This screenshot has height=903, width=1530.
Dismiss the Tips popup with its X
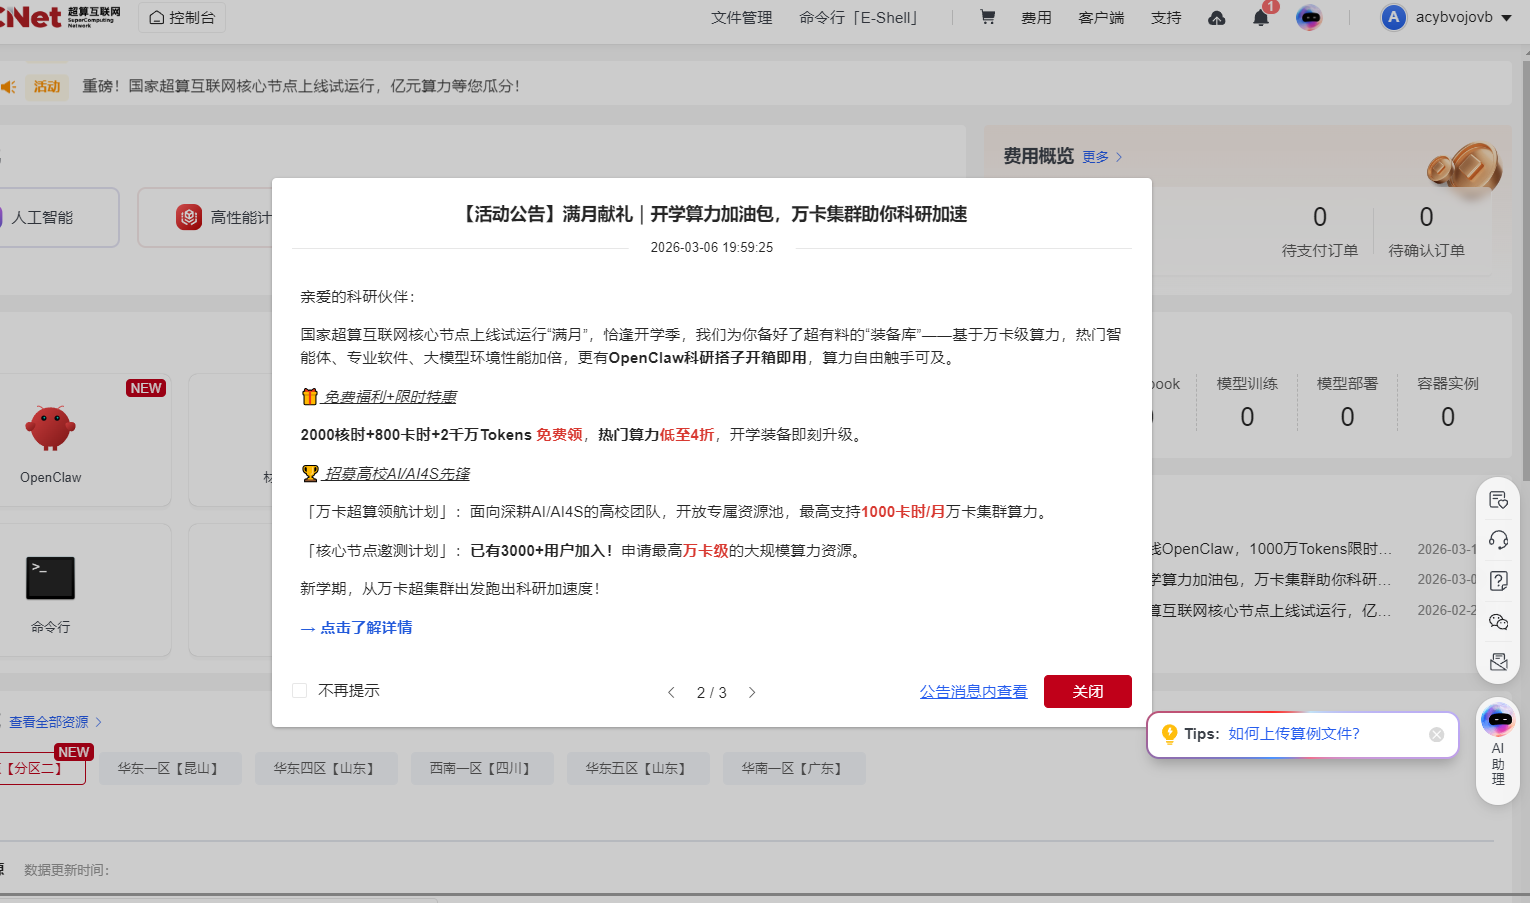1437,734
